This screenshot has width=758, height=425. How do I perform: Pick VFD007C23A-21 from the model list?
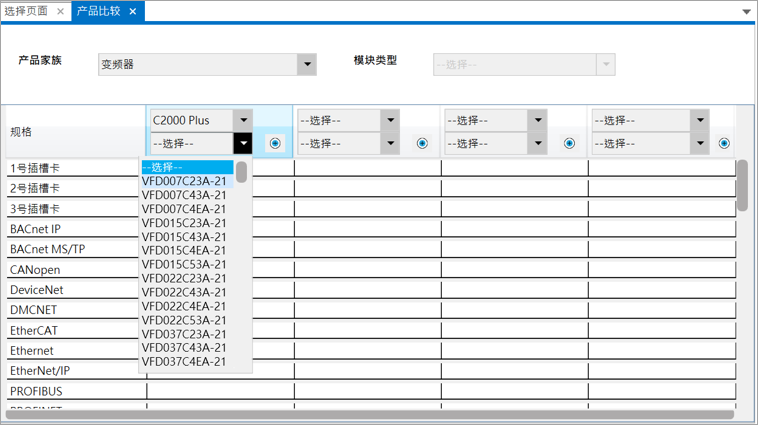tap(184, 181)
